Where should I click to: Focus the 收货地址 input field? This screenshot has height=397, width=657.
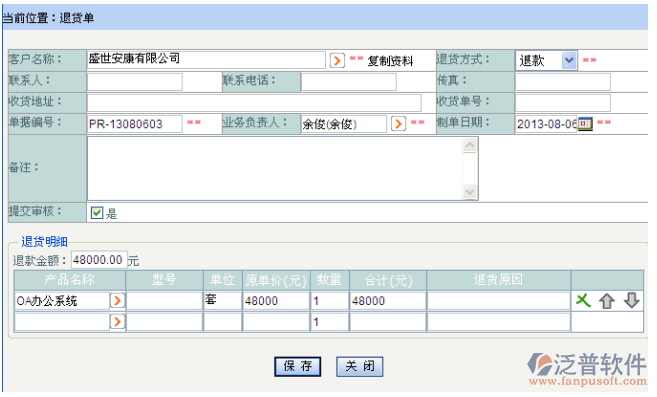(x=254, y=103)
